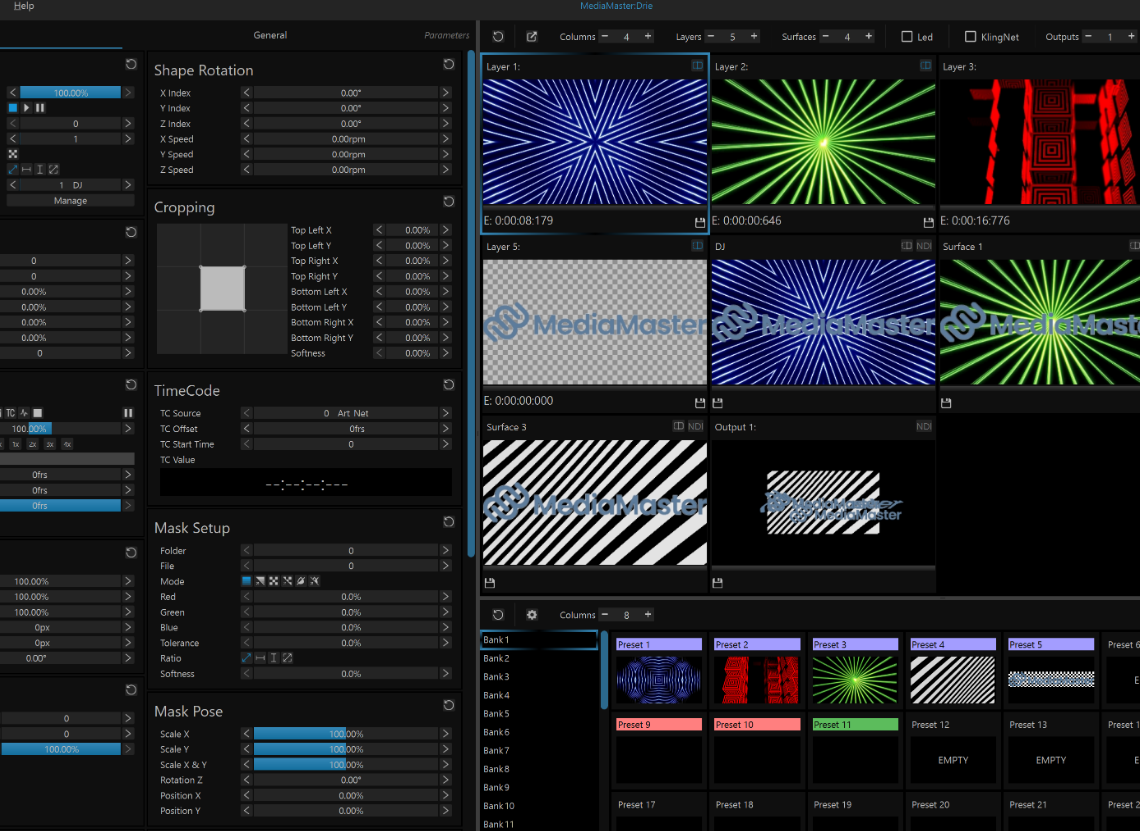Toggle Layer 5 split-view icon
This screenshot has height=831, width=1140.
point(697,246)
